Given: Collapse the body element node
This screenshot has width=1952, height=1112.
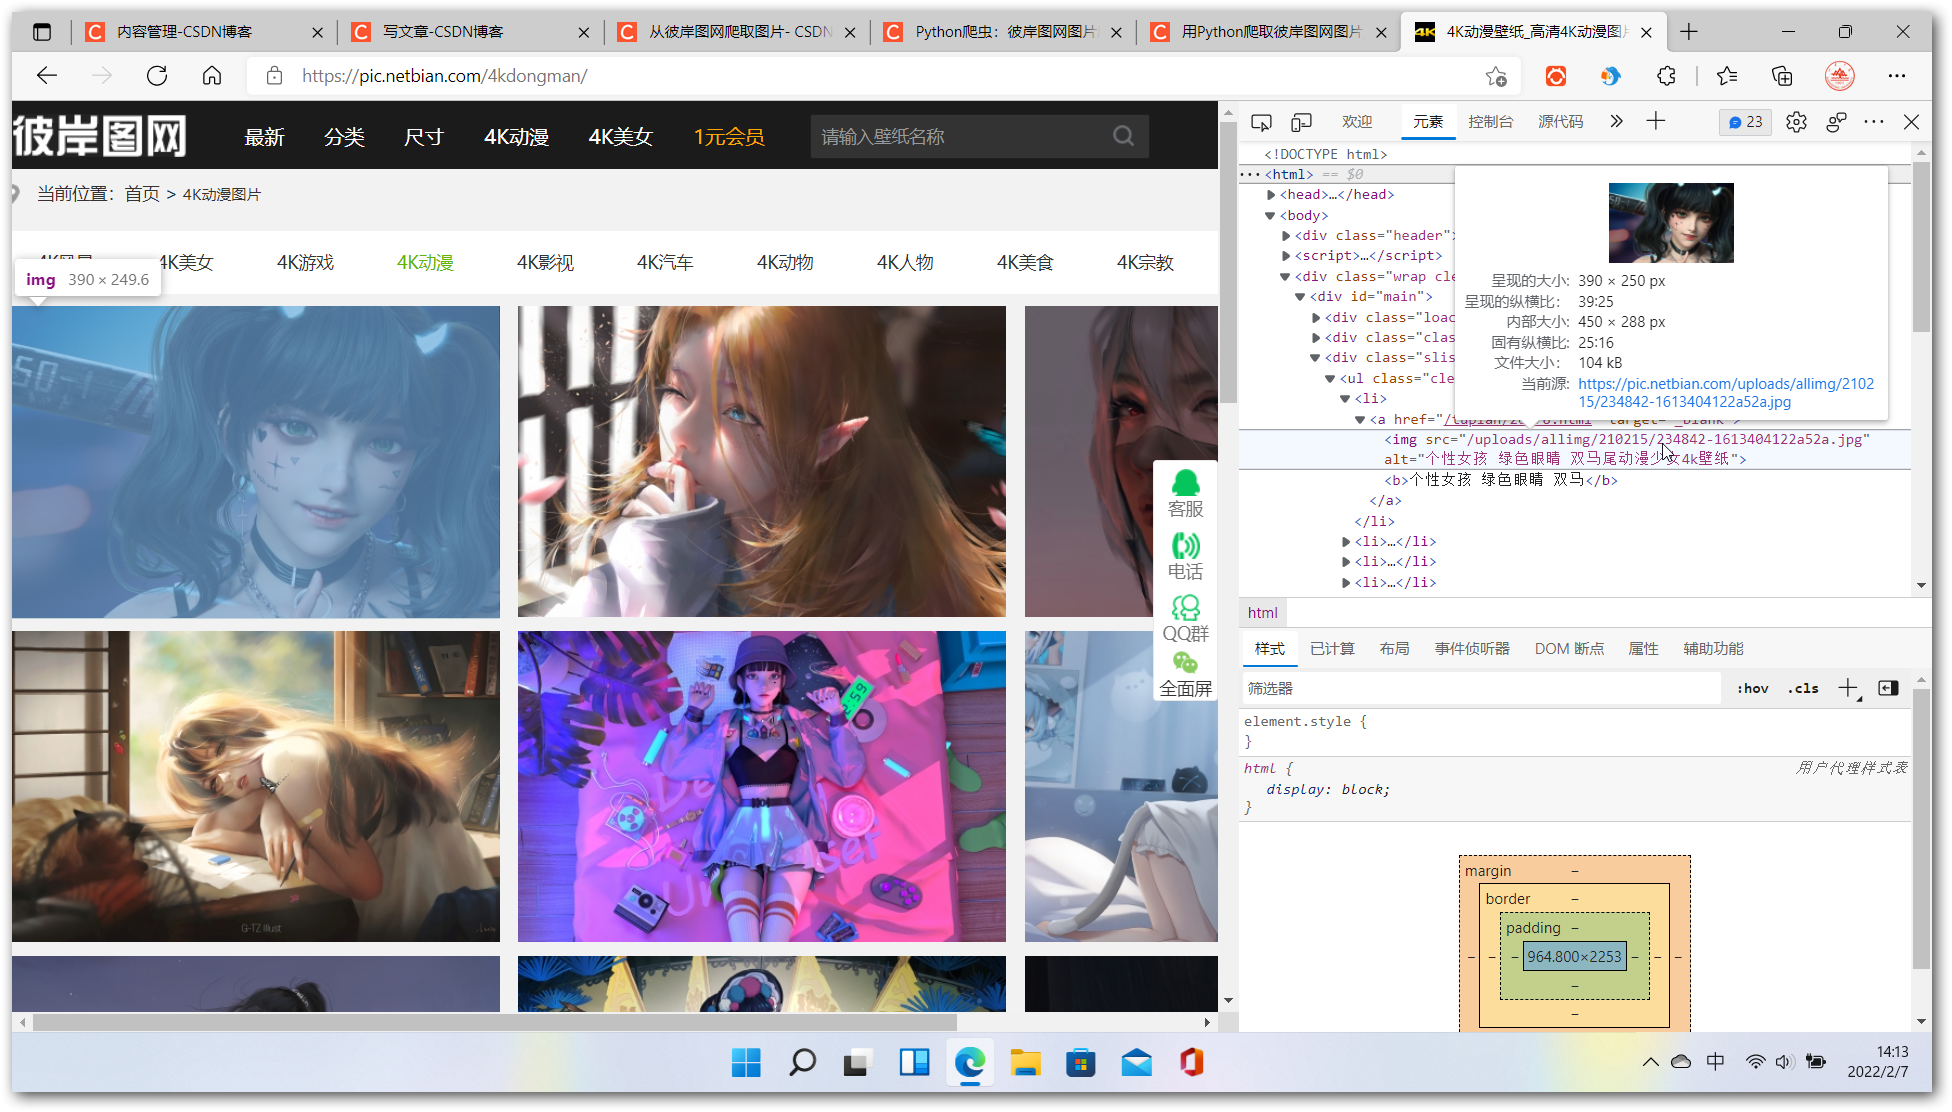Looking at the screenshot, I should pyautogui.click(x=1271, y=216).
